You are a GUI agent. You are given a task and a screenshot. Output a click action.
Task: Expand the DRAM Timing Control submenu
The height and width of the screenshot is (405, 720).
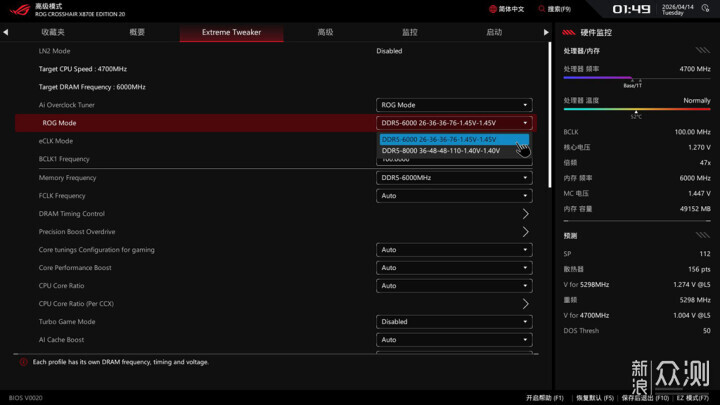click(x=525, y=214)
